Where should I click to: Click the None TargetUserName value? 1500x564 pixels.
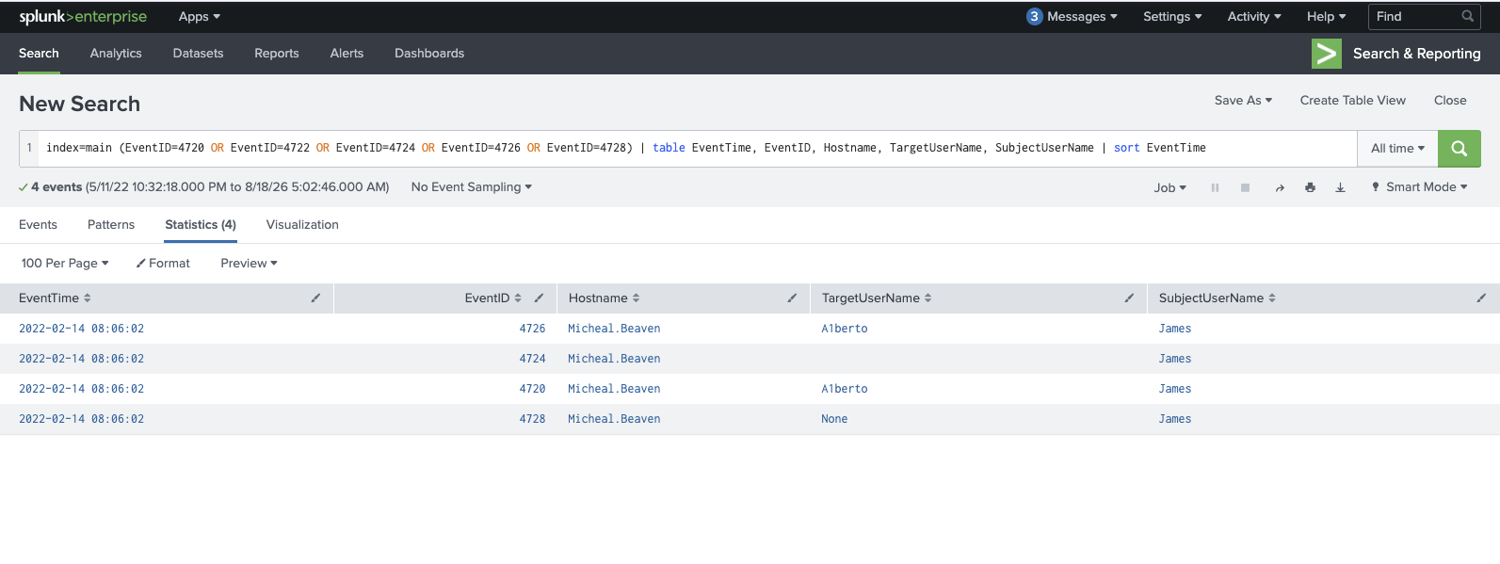tap(834, 419)
